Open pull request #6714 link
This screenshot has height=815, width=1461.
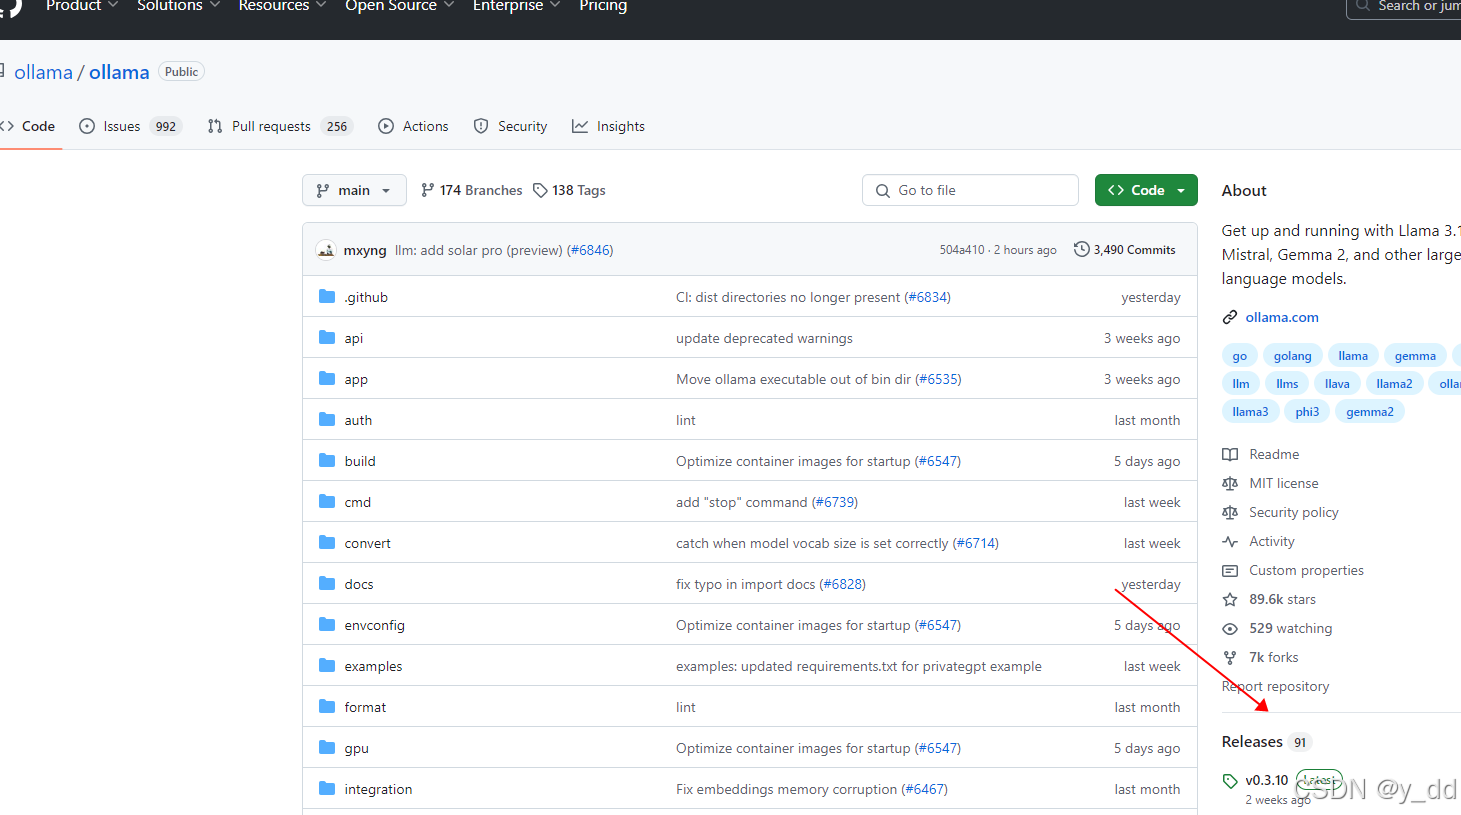(x=975, y=543)
